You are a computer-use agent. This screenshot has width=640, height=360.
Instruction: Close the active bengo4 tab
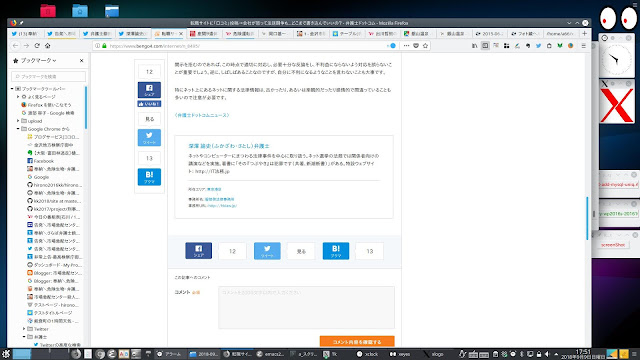coord(181,34)
